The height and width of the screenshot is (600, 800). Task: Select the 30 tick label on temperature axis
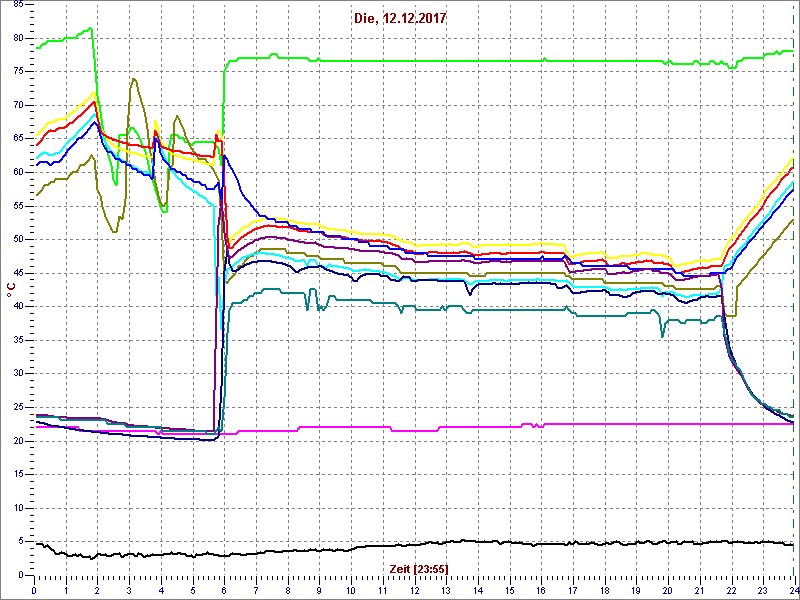click(x=17, y=373)
